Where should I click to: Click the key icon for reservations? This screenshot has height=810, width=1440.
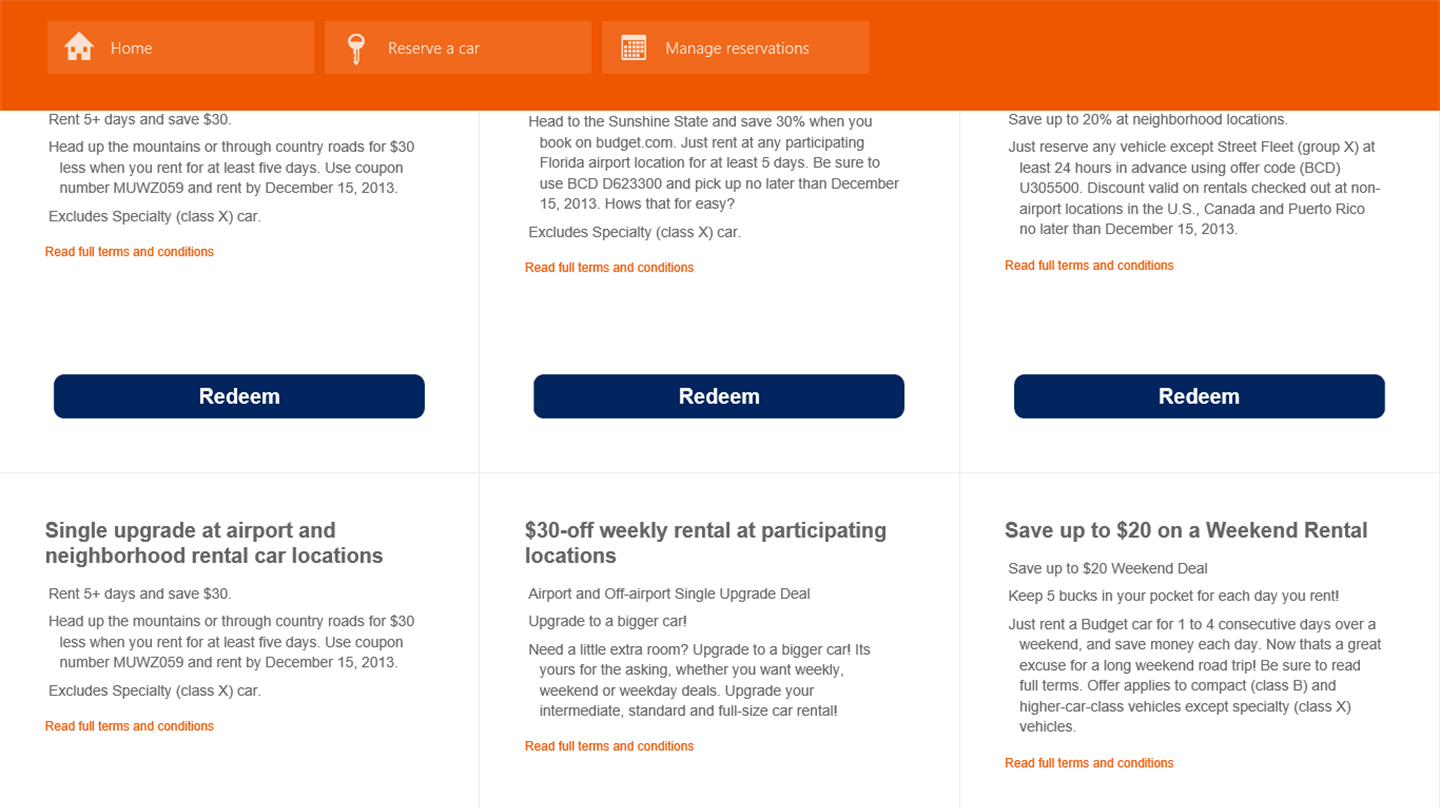coord(355,48)
